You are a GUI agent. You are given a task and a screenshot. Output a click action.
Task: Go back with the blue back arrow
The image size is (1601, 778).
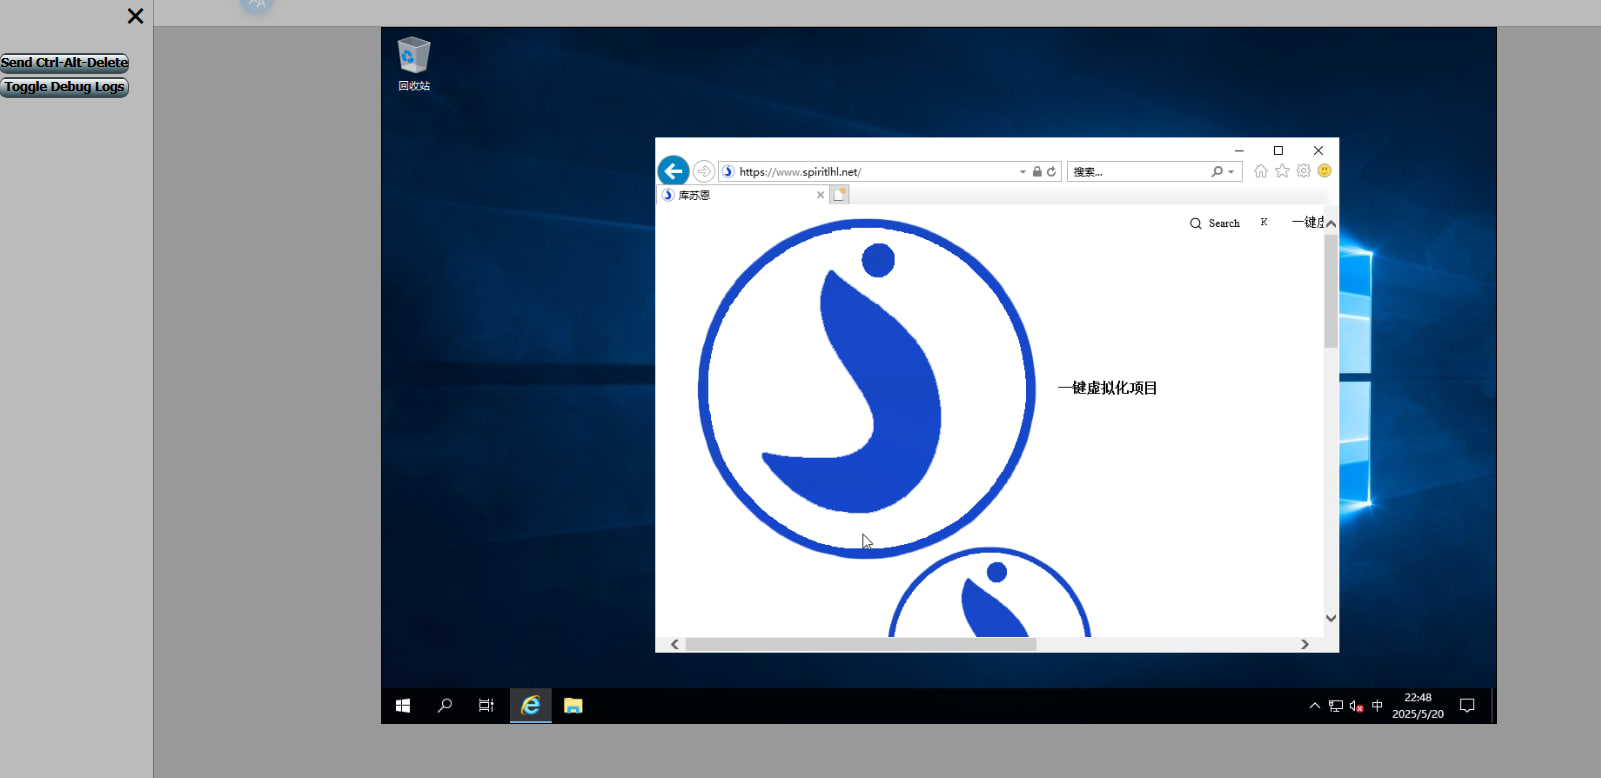coord(673,171)
